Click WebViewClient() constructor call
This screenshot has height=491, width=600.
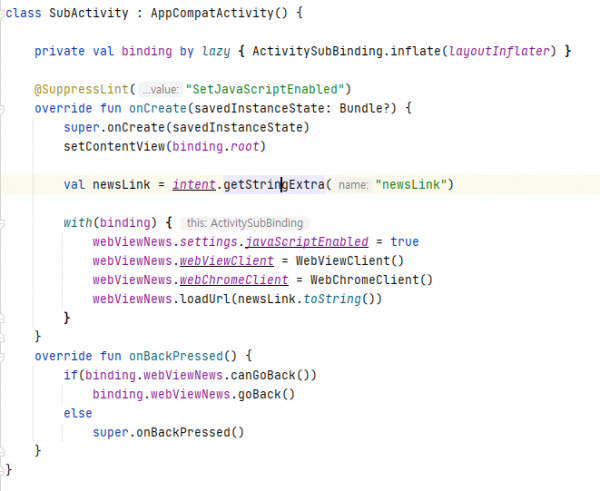pyautogui.click(x=349, y=261)
